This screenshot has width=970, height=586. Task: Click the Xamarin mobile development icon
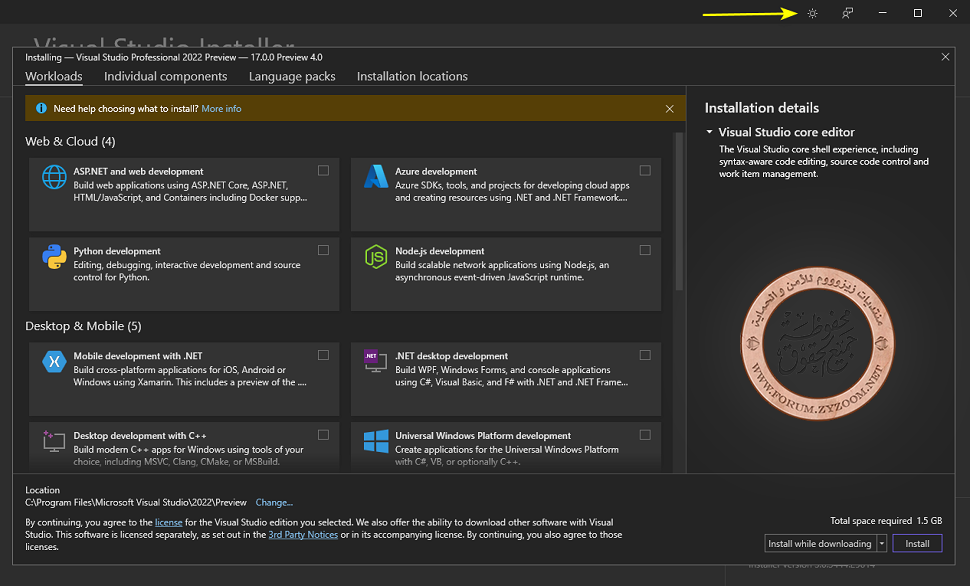click(x=54, y=361)
